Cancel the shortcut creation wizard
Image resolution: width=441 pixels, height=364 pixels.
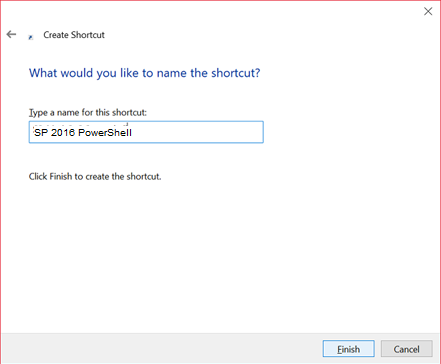coord(406,349)
